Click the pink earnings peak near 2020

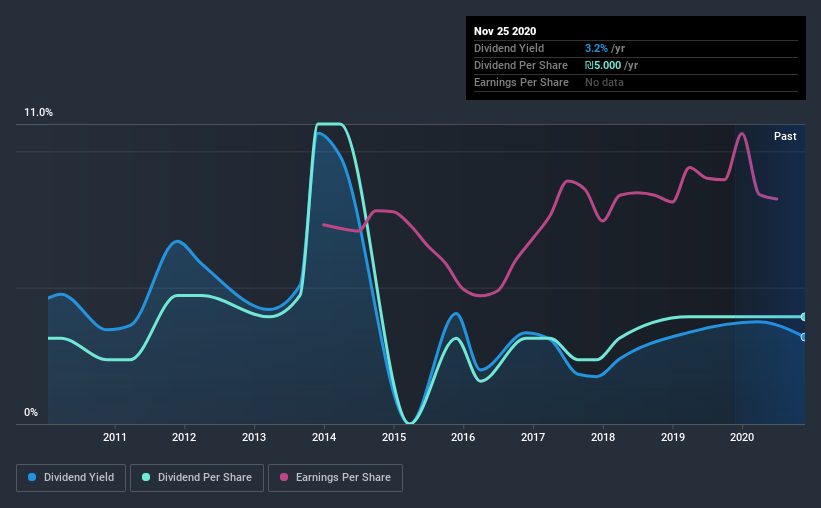741,134
